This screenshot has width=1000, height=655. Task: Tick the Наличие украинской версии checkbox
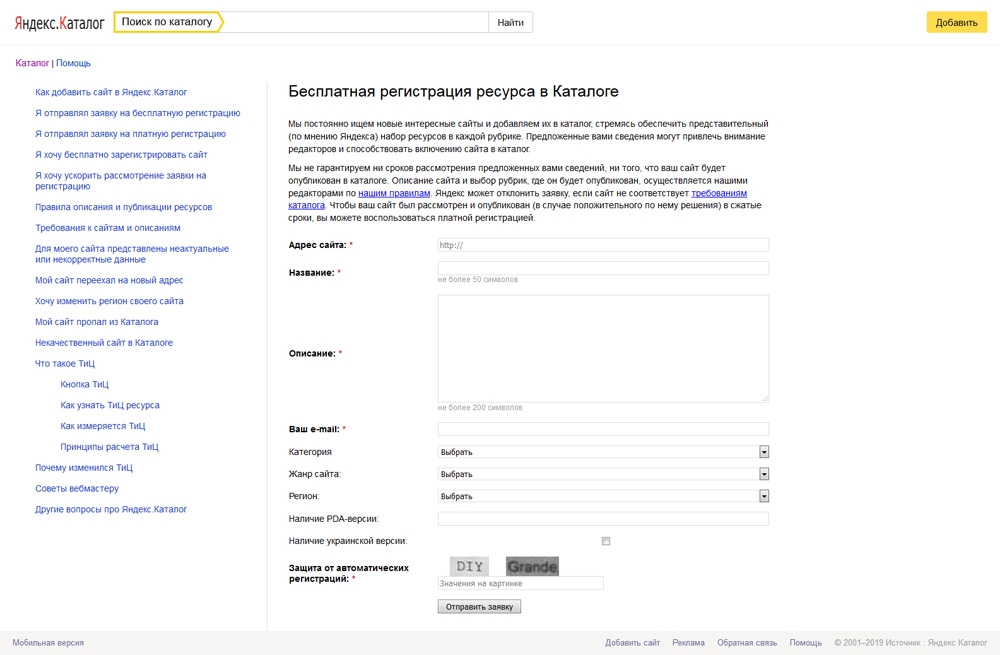click(606, 541)
